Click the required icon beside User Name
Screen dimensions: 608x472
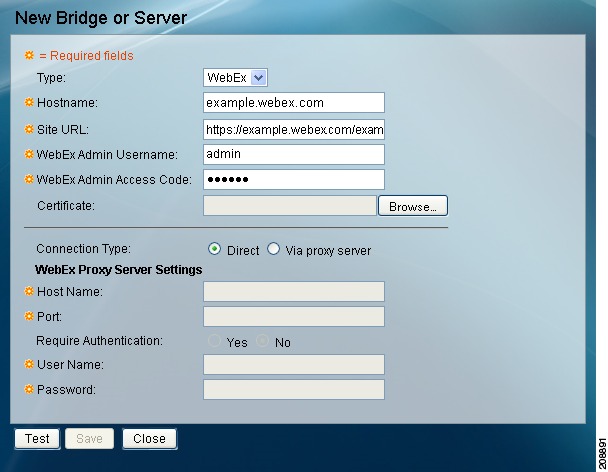(x=29, y=364)
